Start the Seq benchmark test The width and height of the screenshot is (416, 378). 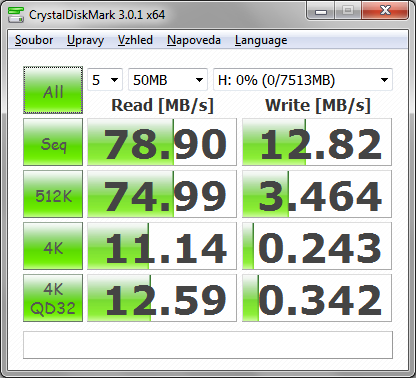[53, 142]
